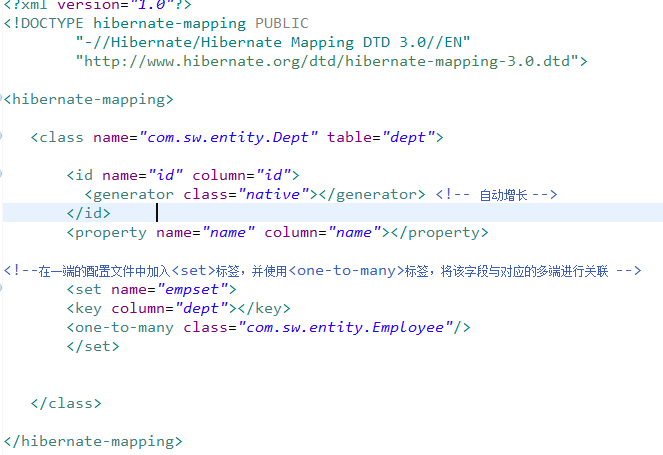Click the closing </class> tag

pyautogui.click(x=66, y=403)
